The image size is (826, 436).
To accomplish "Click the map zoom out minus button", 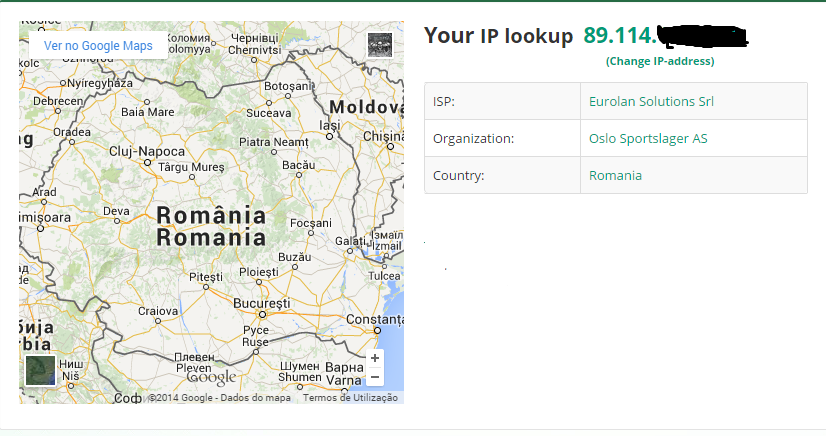I will click(x=375, y=377).
